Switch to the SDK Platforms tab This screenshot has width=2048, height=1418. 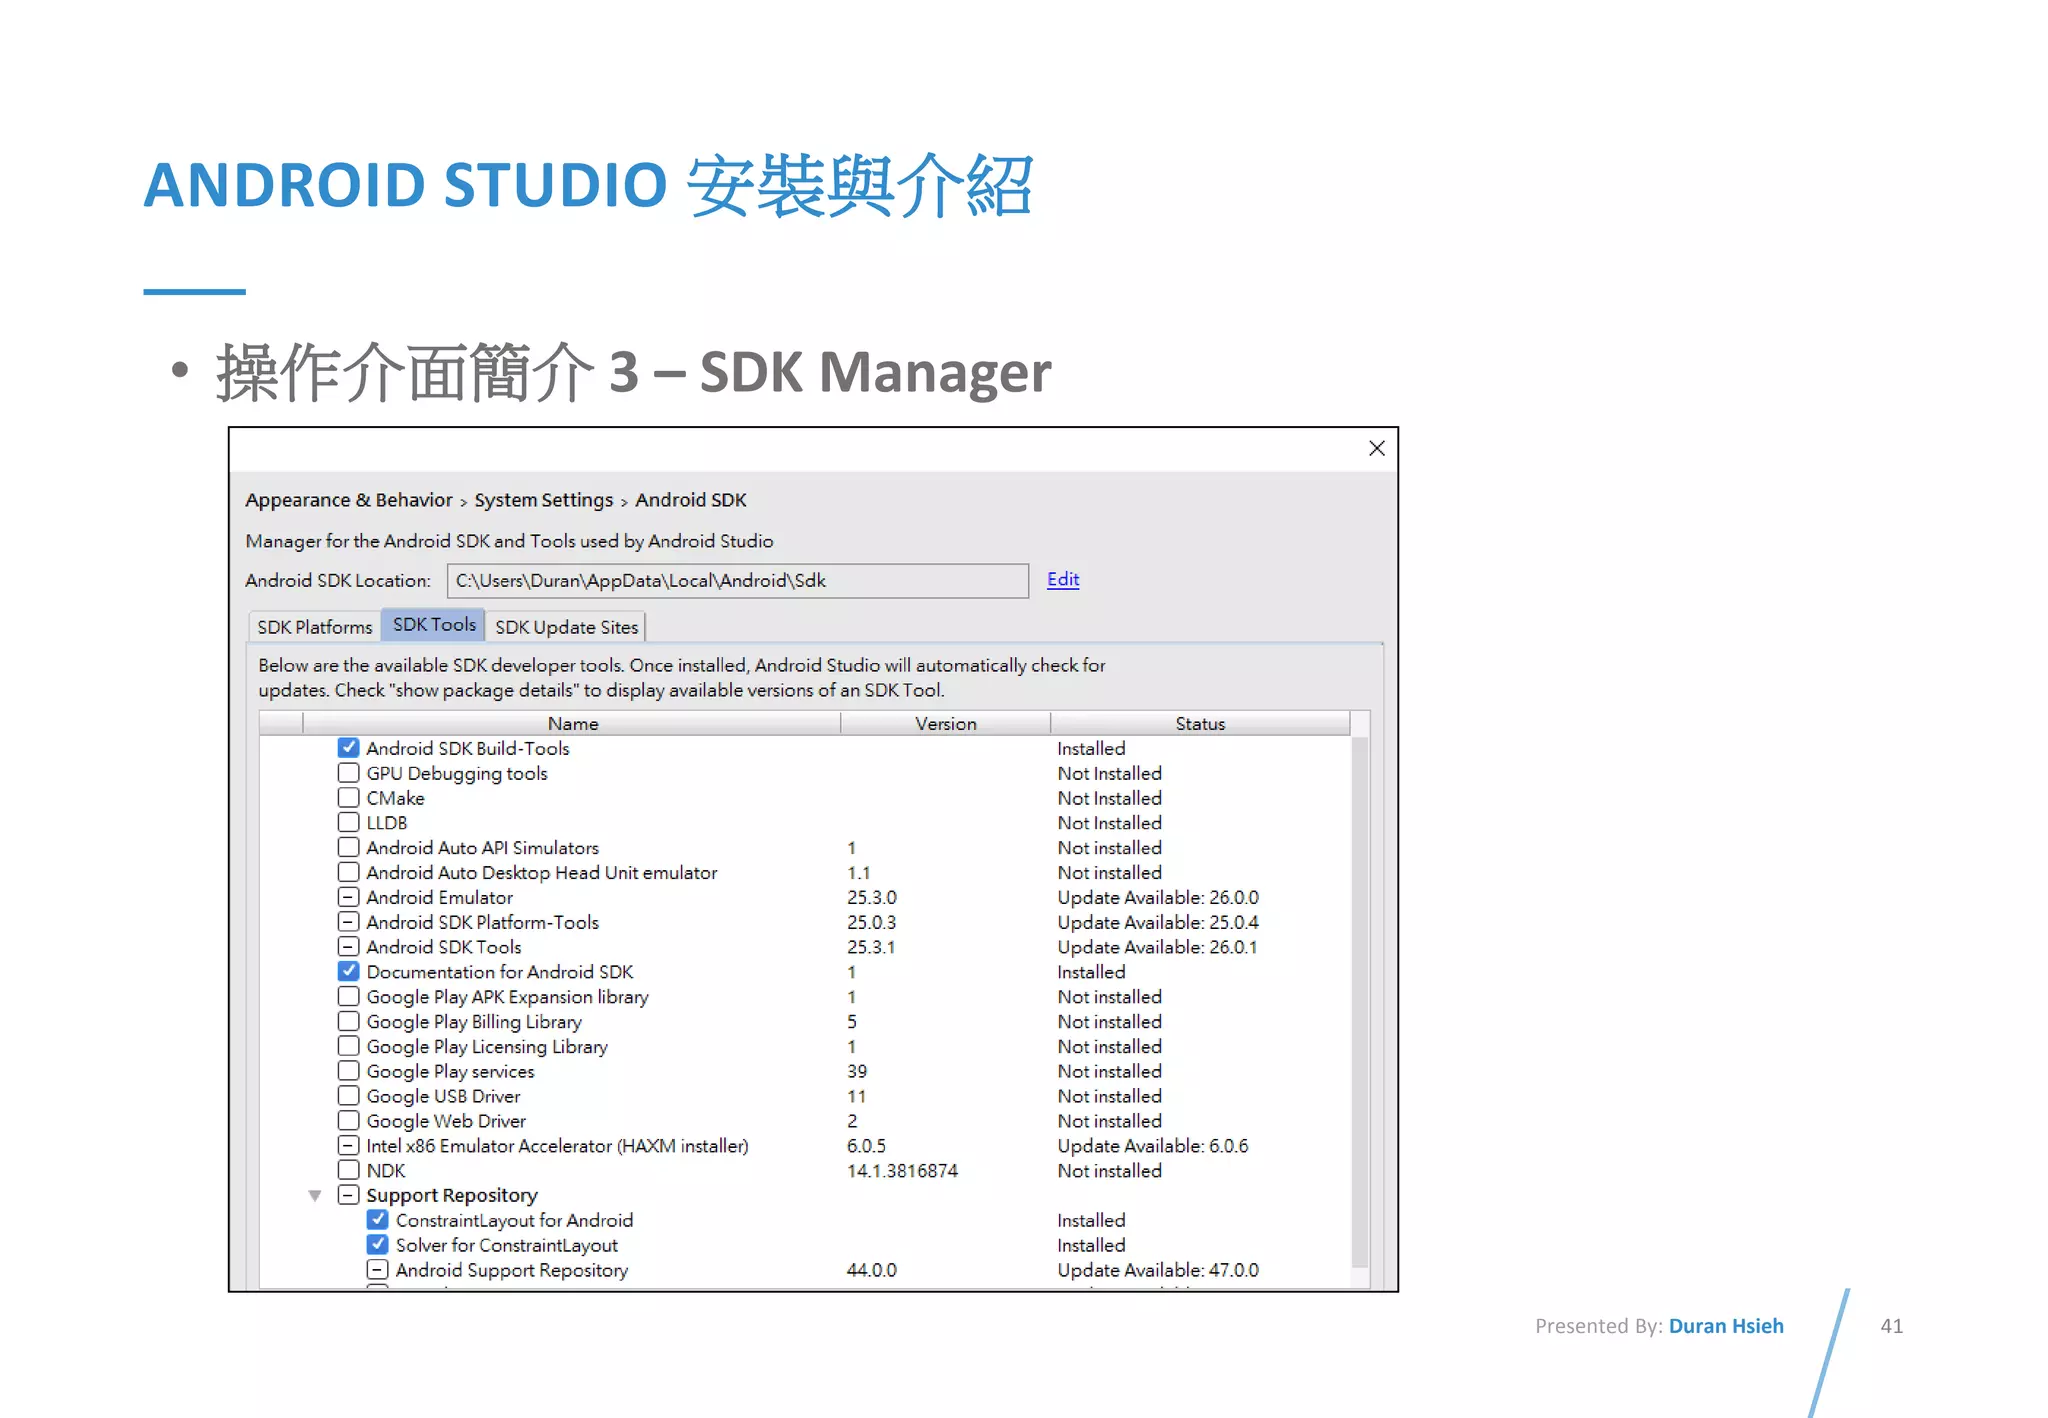click(x=315, y=627)
